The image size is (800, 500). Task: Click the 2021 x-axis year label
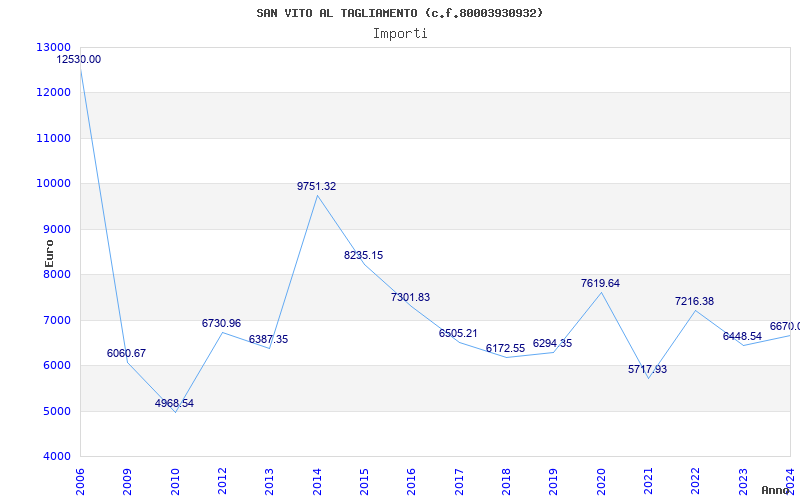(648, 482)
